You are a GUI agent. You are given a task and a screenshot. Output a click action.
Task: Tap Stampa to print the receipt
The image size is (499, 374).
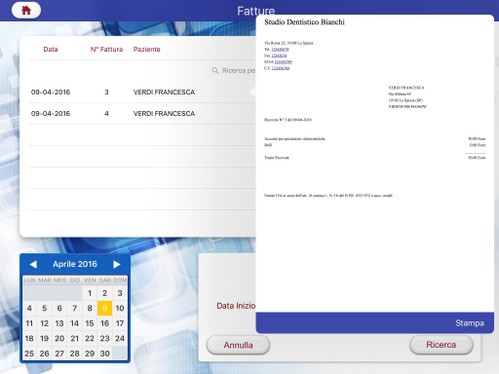pos(469,323)
